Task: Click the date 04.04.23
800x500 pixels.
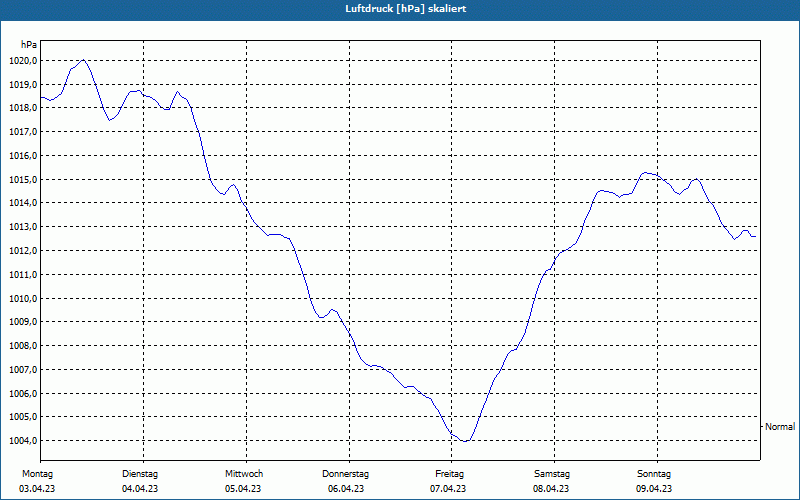Action: (x=140, y=489)
